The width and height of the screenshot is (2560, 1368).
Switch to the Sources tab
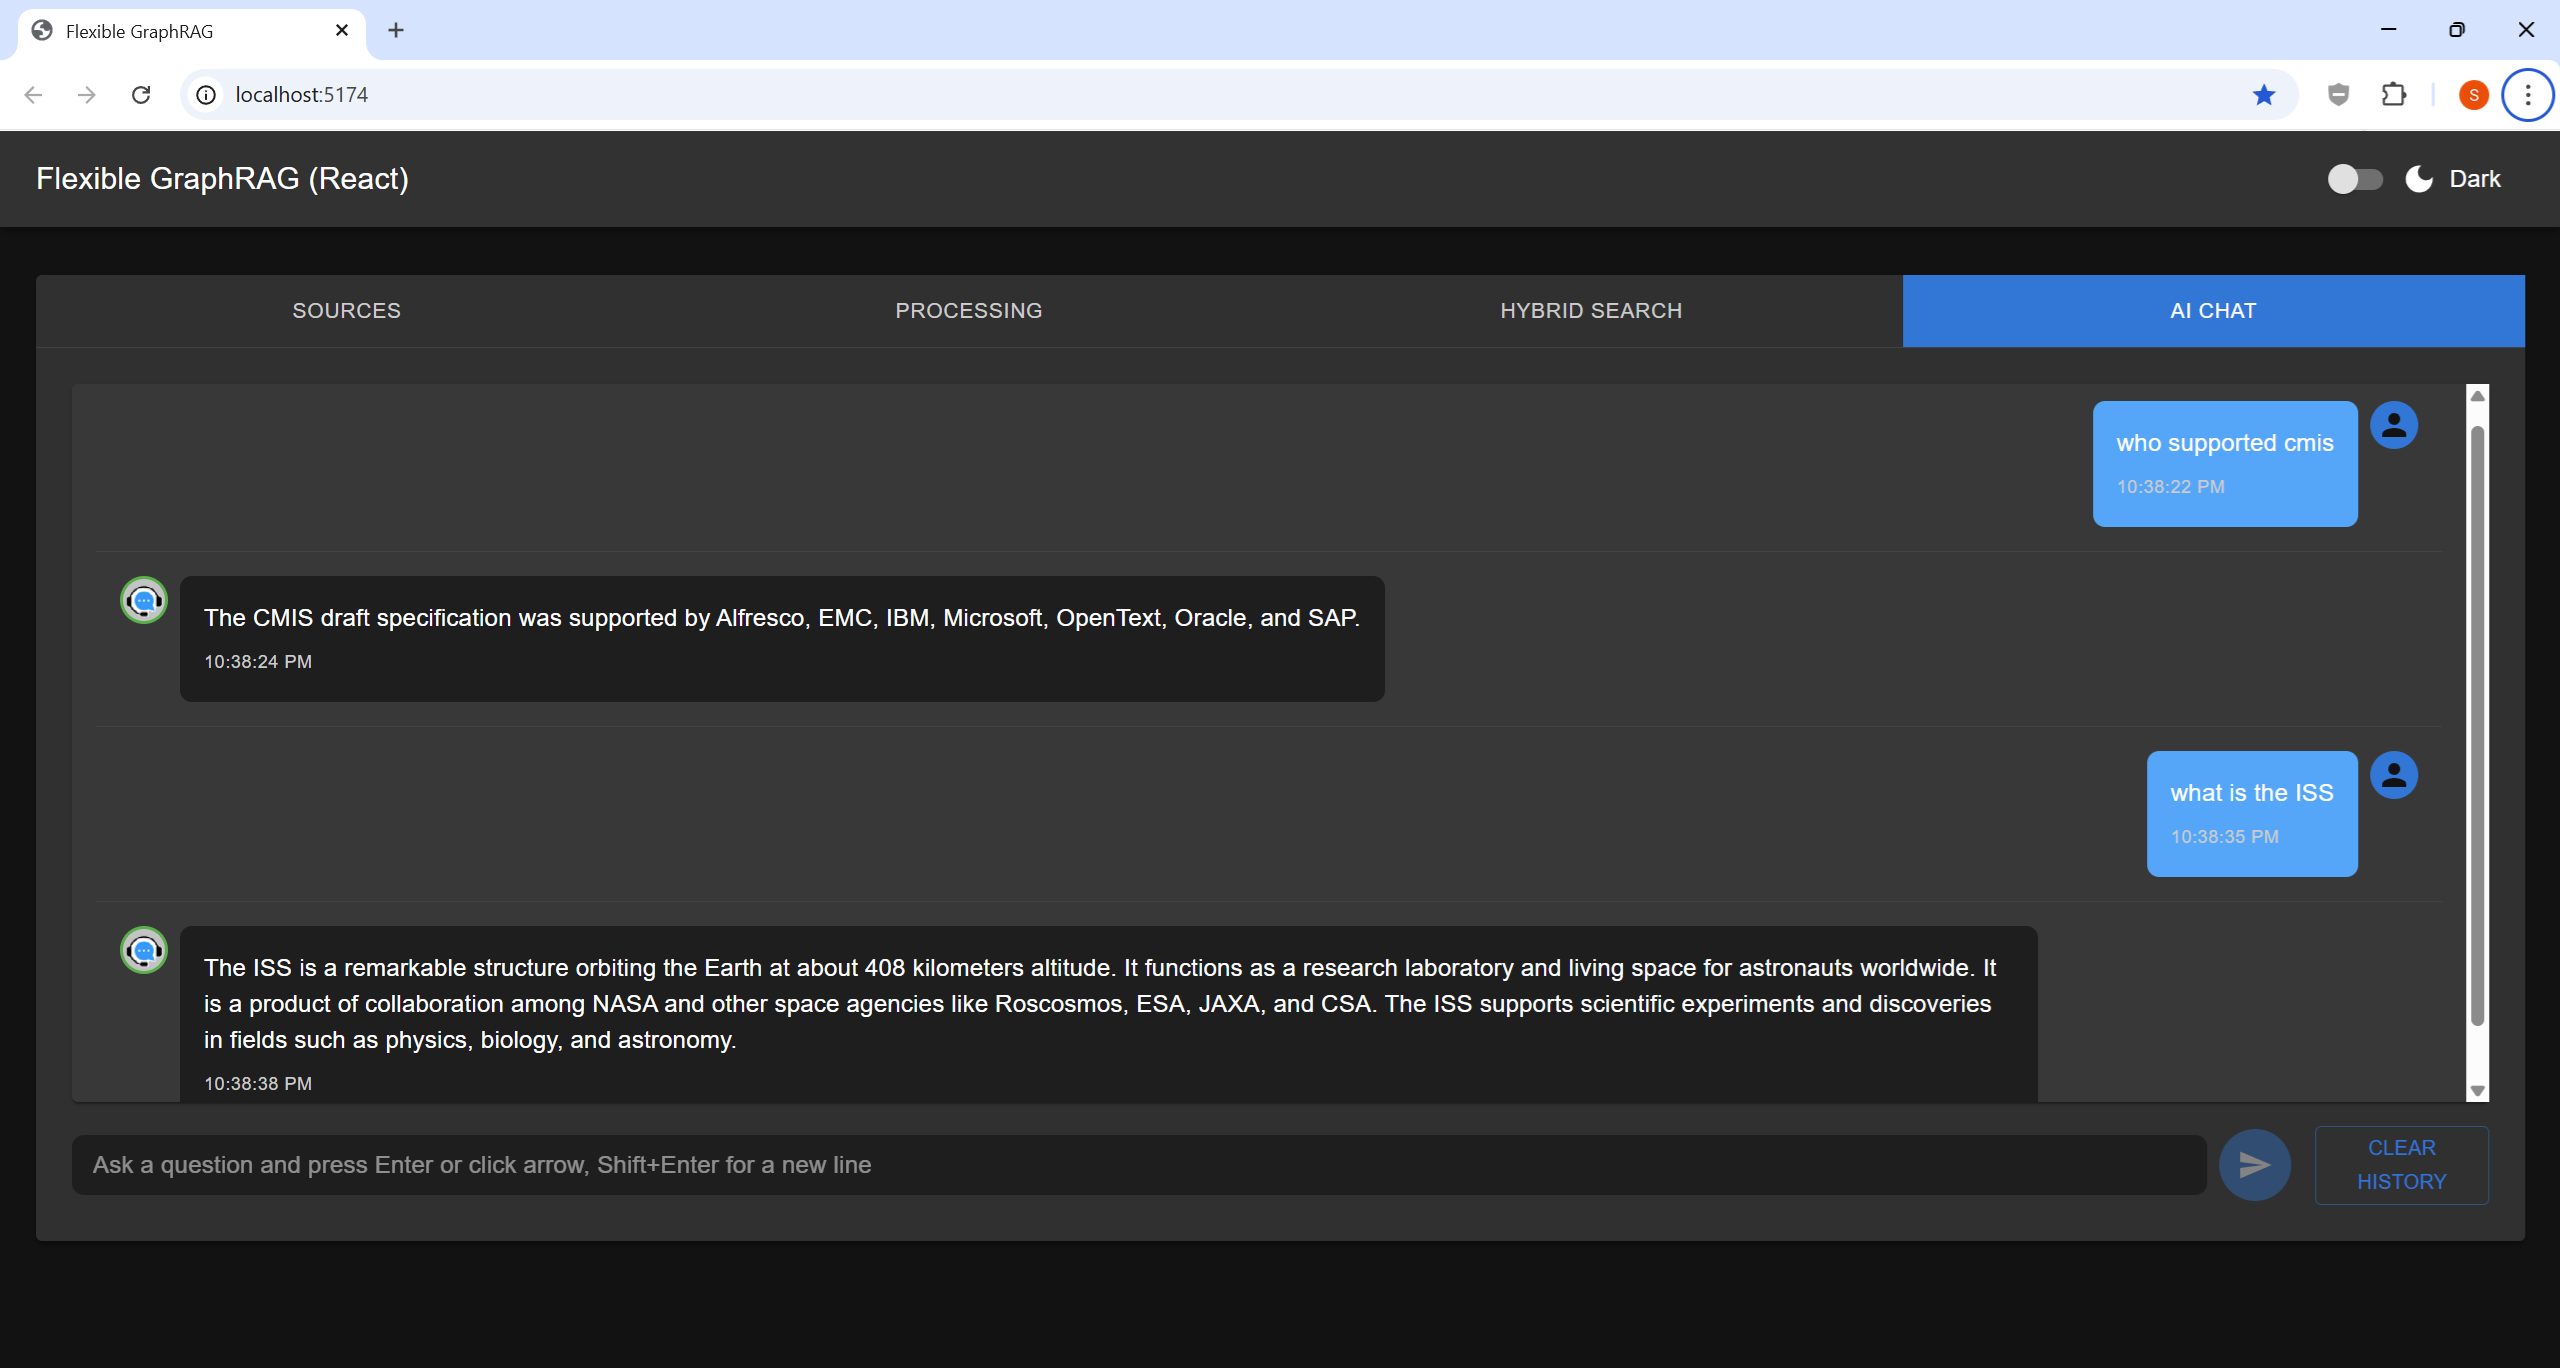pos(346,311)
